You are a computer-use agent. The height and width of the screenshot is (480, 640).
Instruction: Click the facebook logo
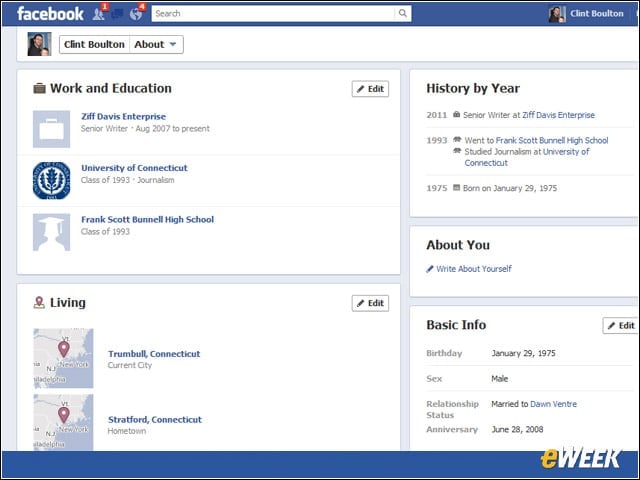(50, 14)
